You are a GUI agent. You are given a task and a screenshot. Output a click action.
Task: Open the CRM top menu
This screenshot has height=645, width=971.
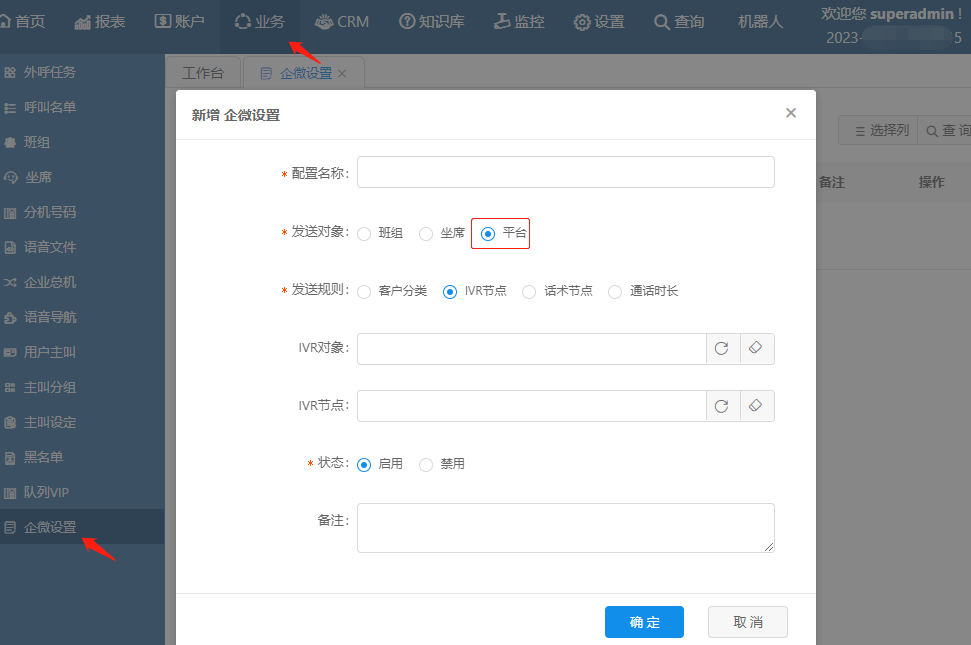[342, 22]
